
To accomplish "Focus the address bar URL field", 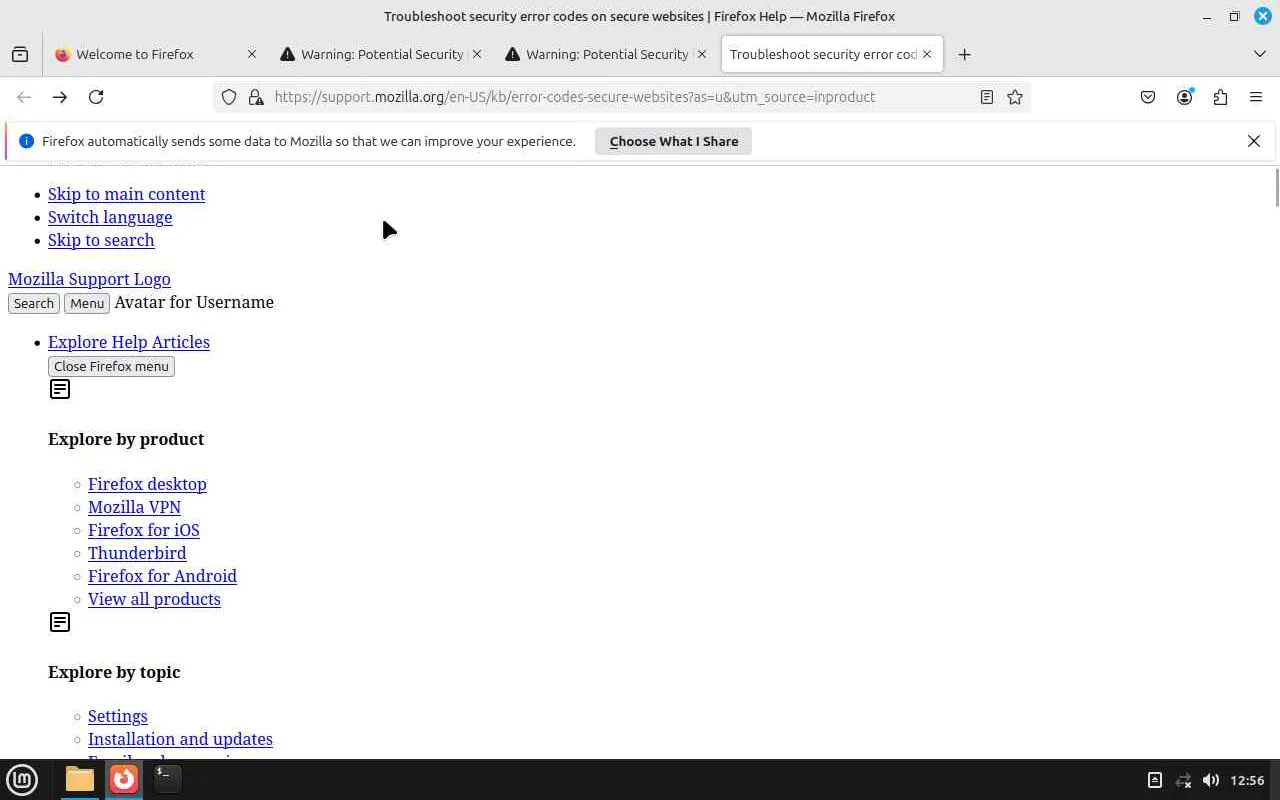I will (620, 97).
